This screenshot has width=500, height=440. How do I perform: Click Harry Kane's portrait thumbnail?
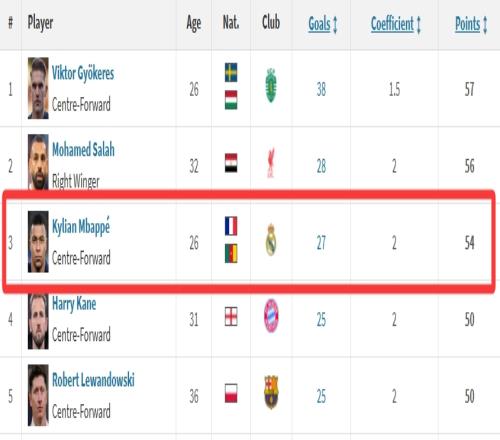38,321
